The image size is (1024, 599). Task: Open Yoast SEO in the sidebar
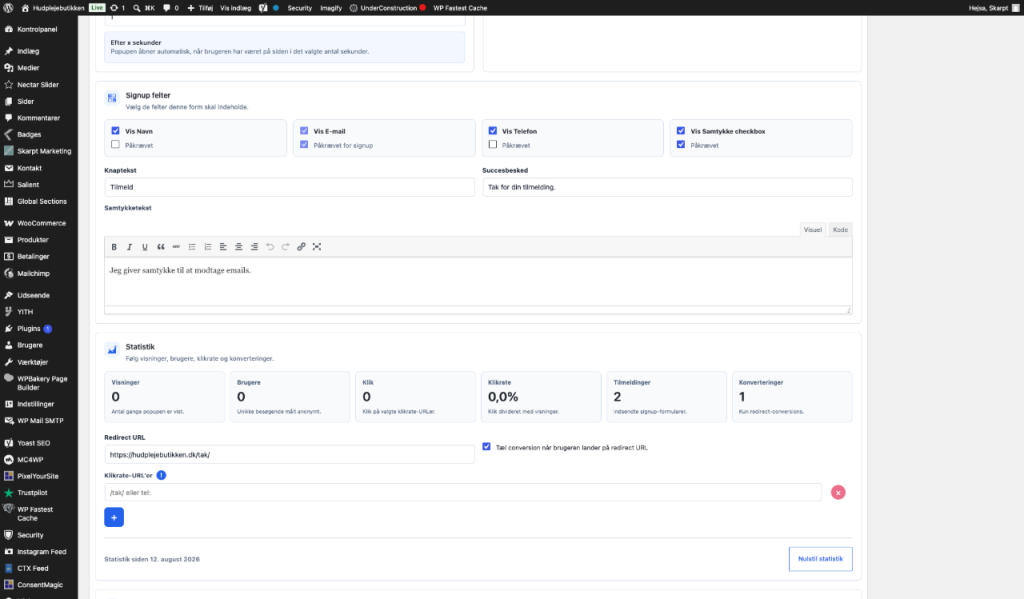point(33,443)
